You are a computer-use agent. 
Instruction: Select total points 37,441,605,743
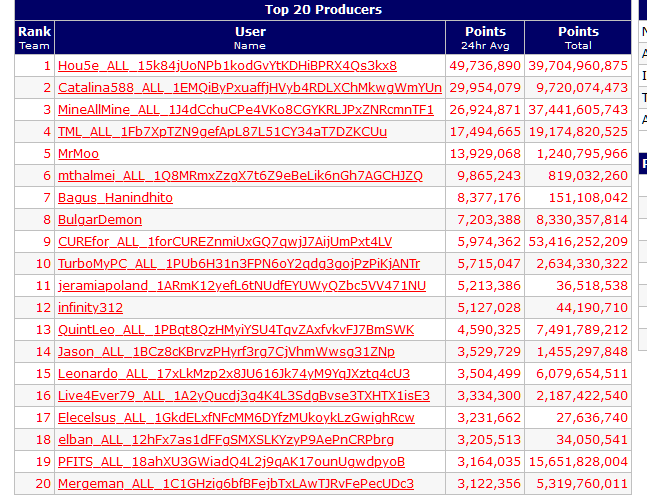click(x=578, y=109)
